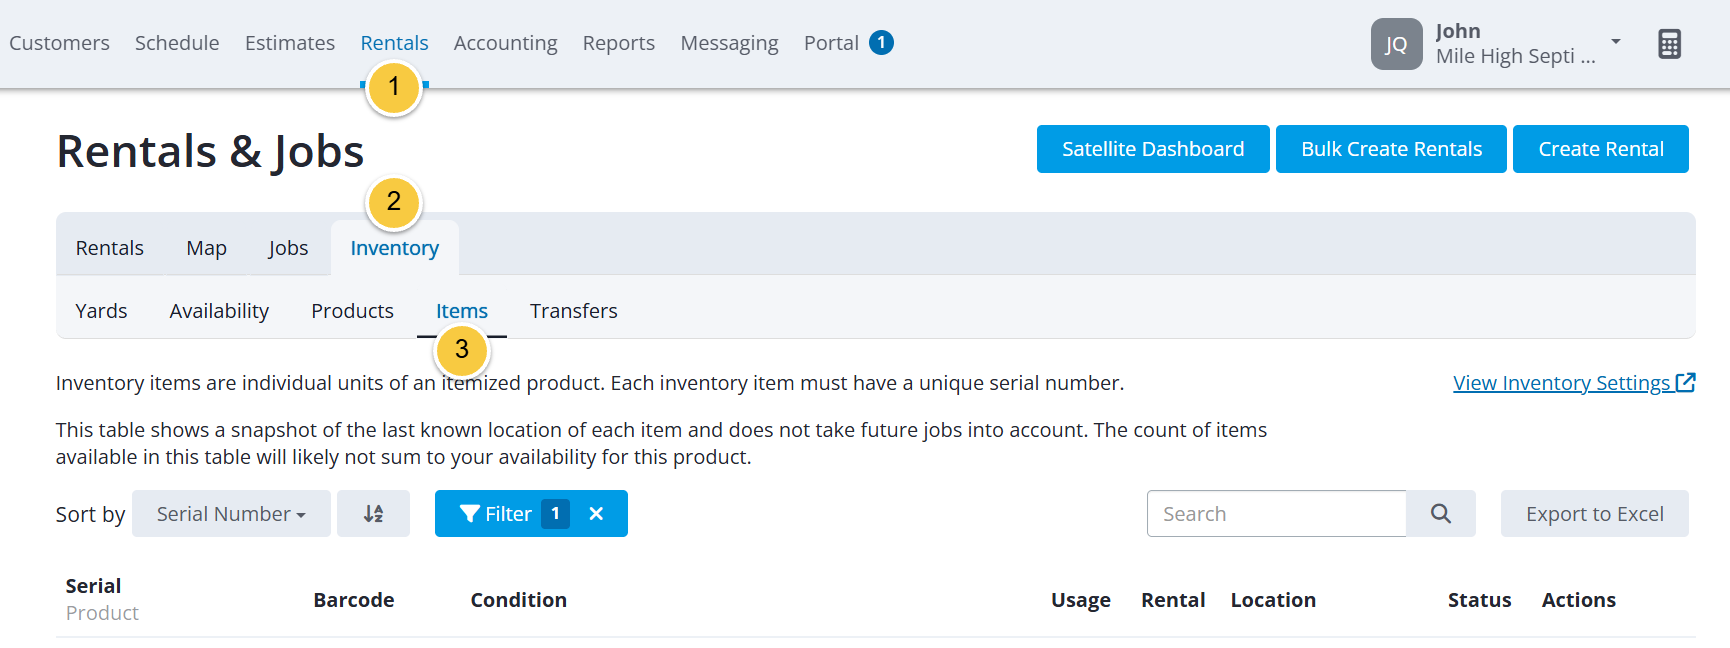Open the Availability inventory section

(x=219, y=311)
